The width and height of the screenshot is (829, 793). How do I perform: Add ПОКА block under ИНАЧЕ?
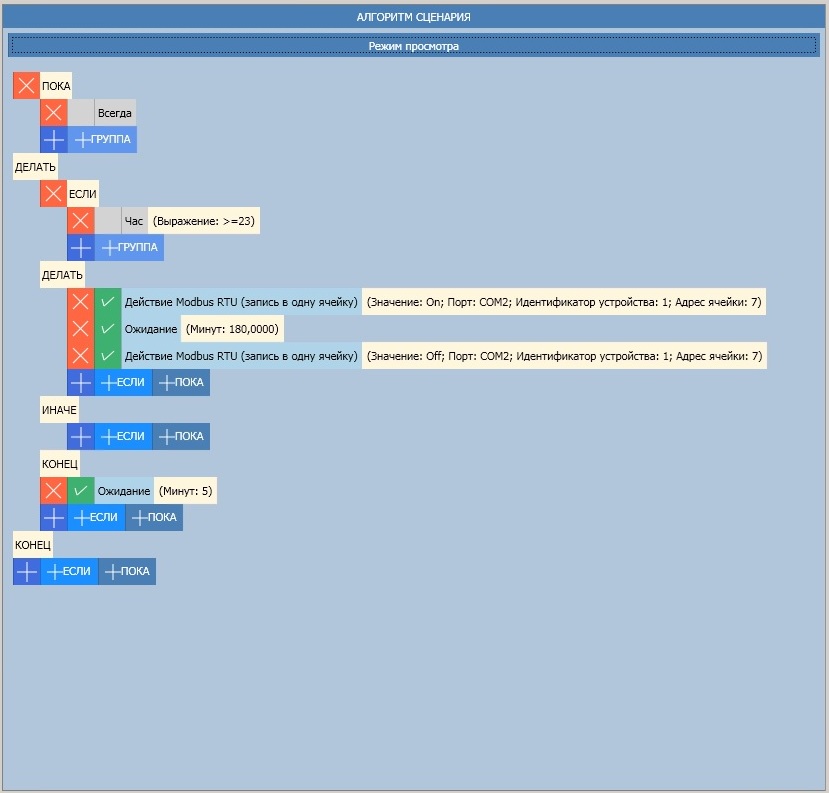[x=181, y=436]
